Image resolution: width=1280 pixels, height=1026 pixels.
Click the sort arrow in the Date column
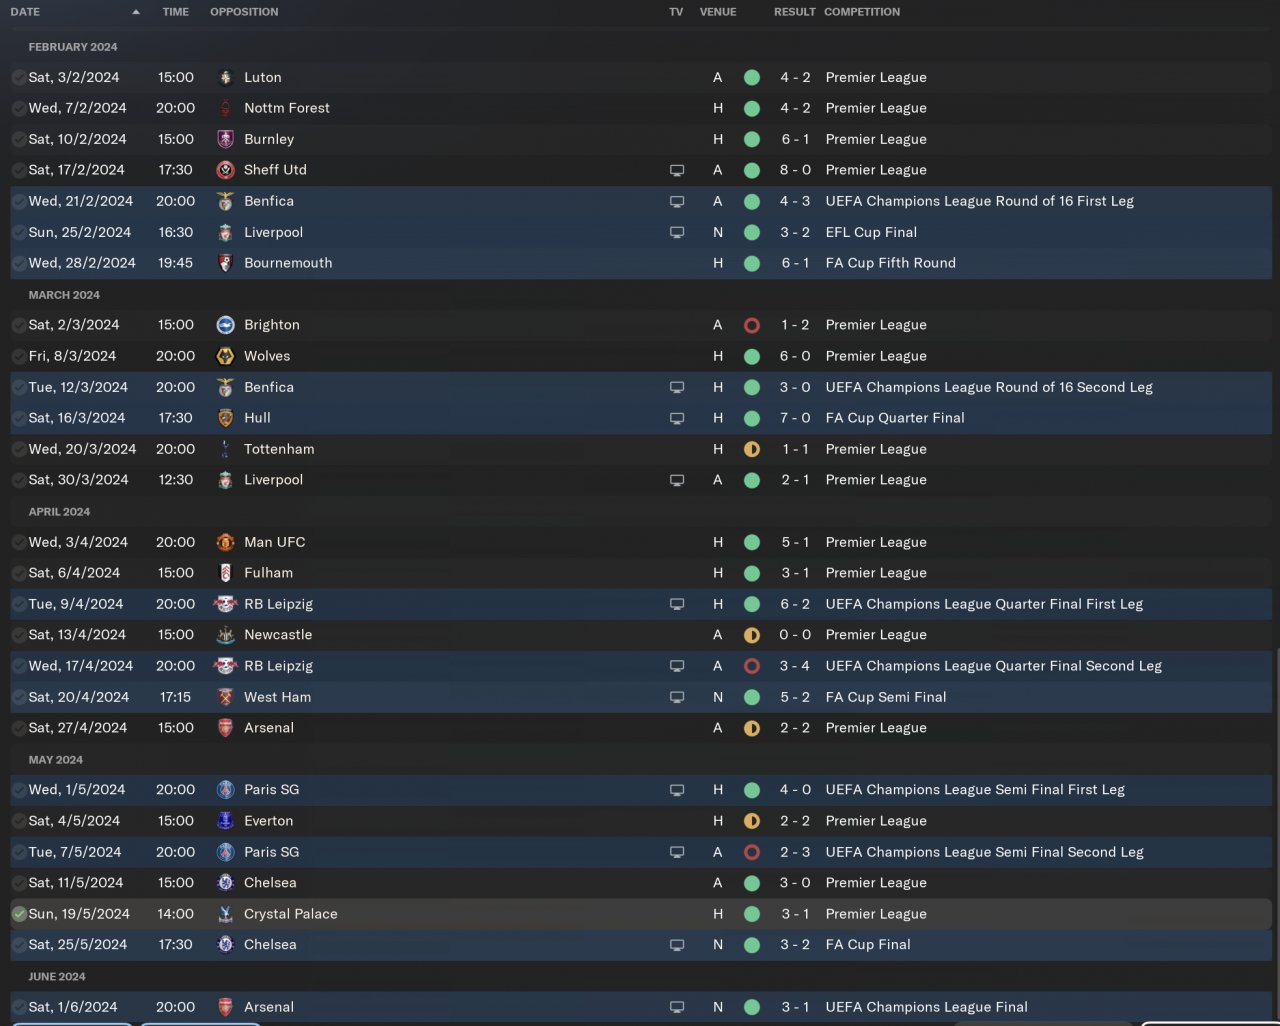coord(136,12)
